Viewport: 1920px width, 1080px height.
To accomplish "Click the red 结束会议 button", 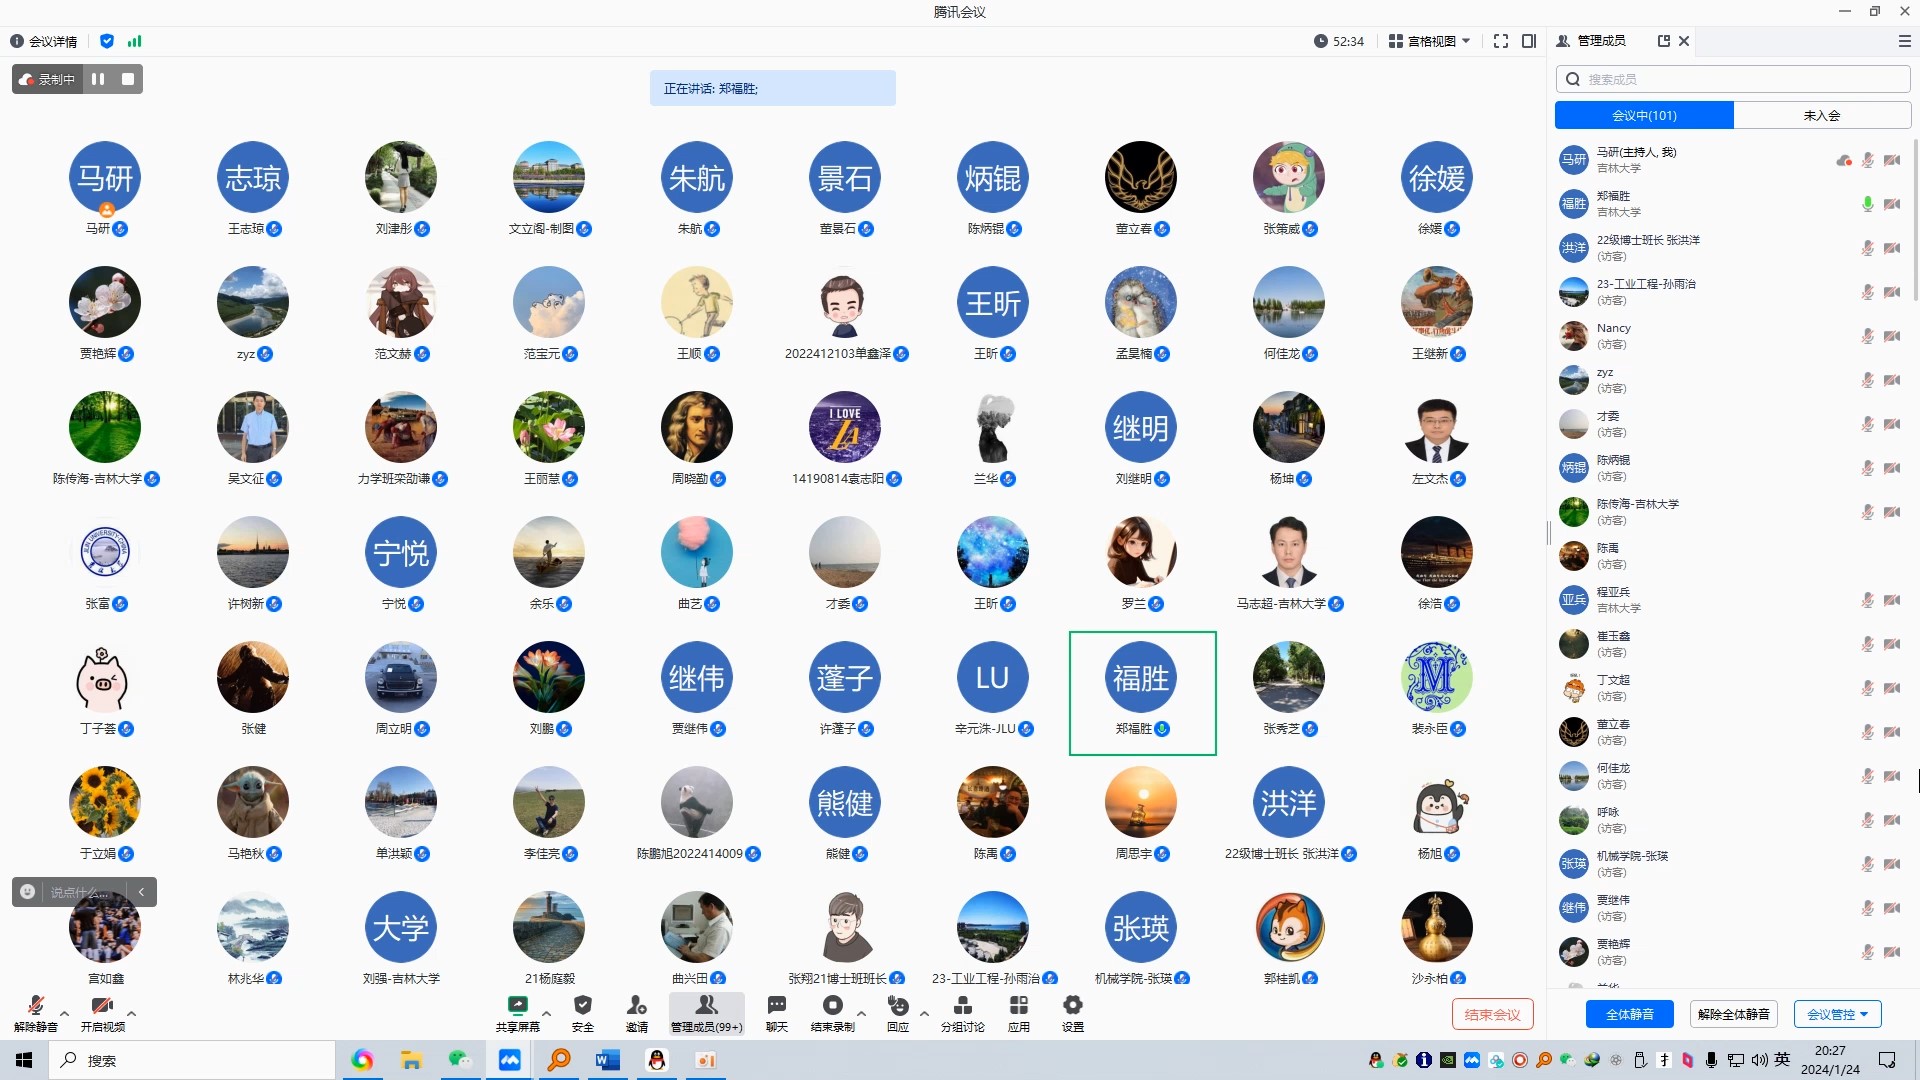I will pyautogui.click(x=1492, y=1014).
